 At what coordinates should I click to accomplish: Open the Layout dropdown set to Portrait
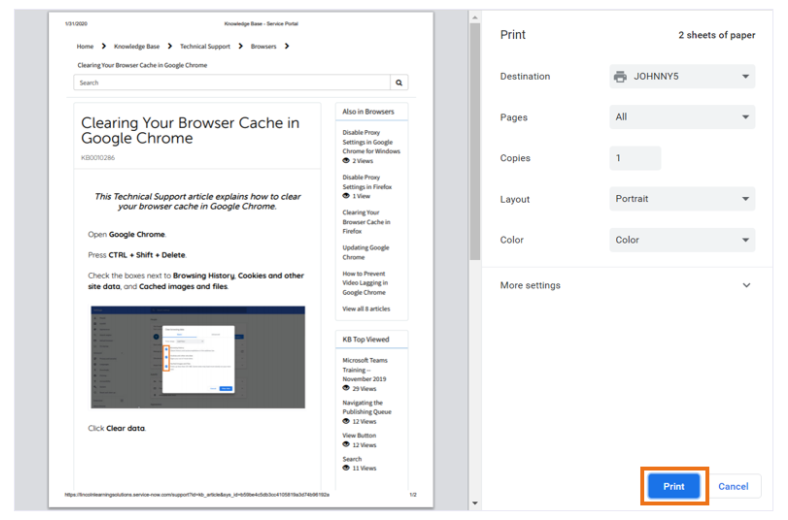click(682, 199)
